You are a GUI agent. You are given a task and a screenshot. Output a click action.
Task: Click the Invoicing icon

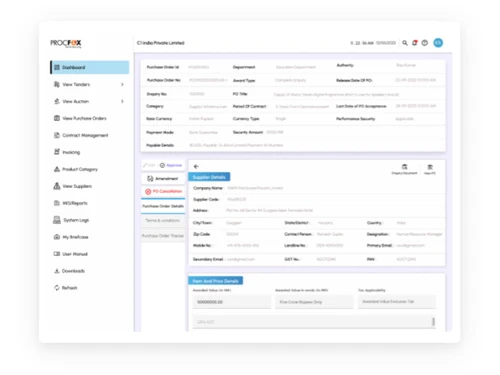pyautogui.click(x=57, y=152)
